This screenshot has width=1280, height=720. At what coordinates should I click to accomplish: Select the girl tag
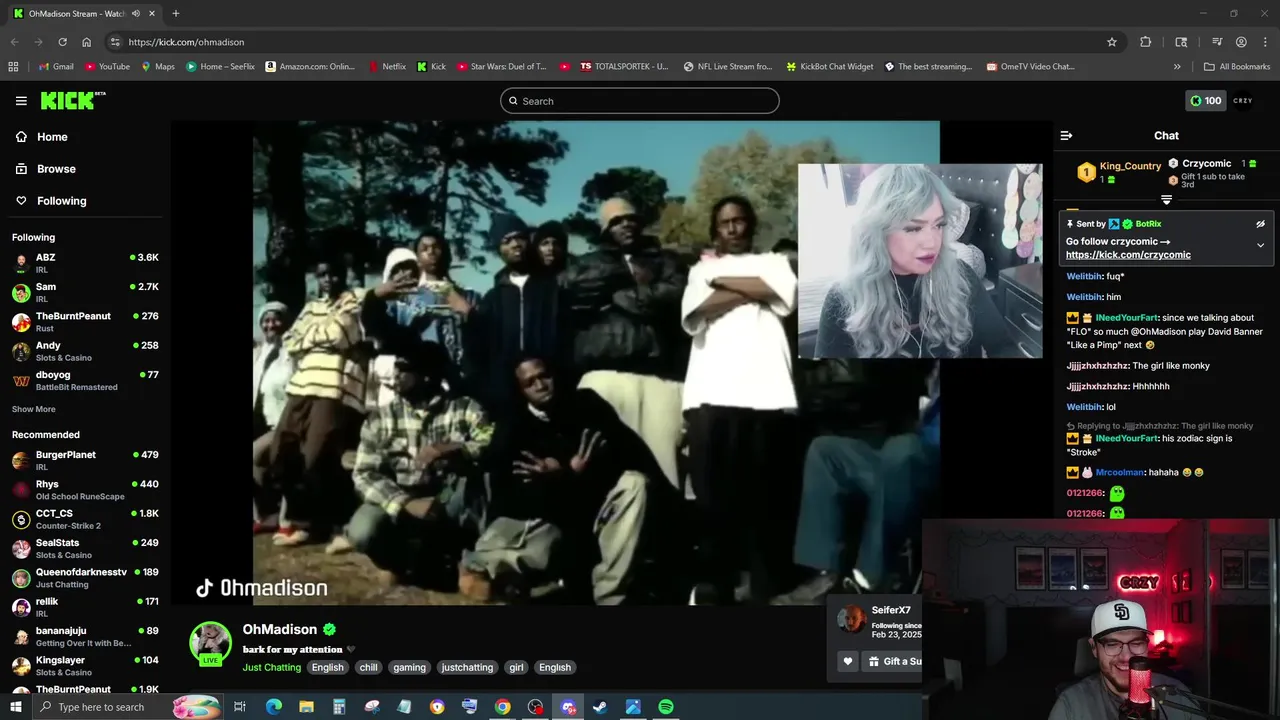click(516, 667)
